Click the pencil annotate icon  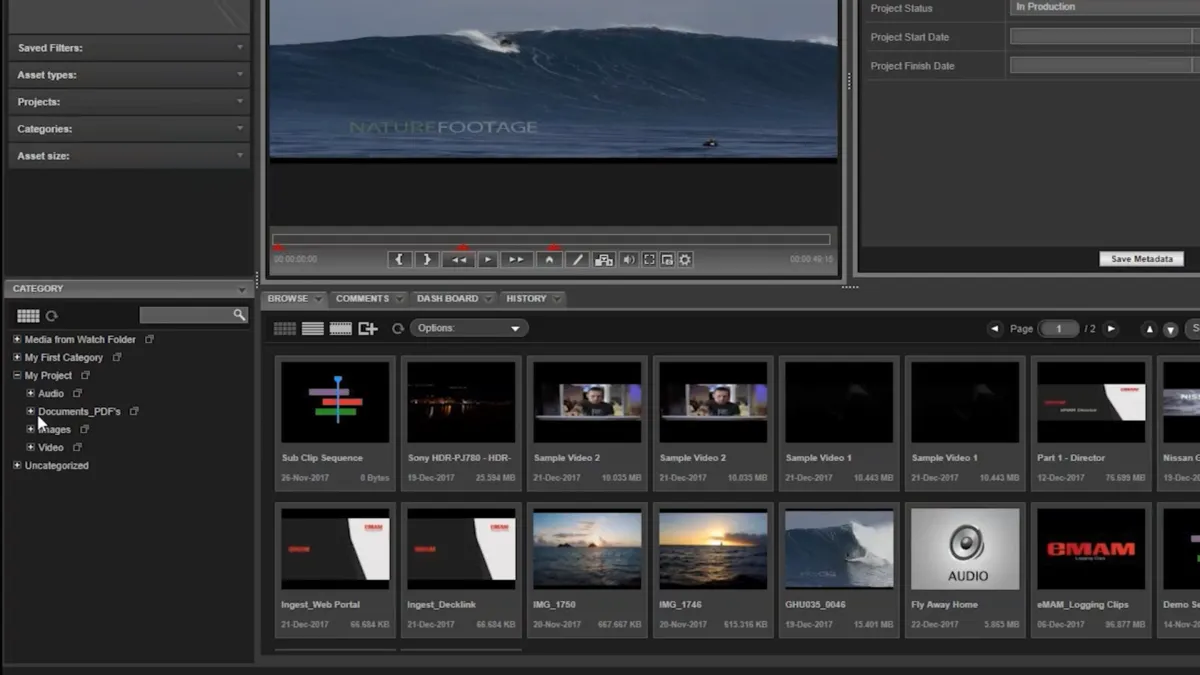point(576,259)
